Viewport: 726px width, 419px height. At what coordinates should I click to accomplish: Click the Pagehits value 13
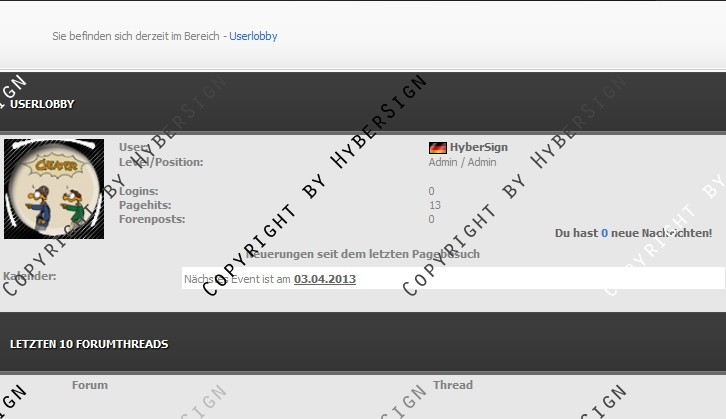434,205
